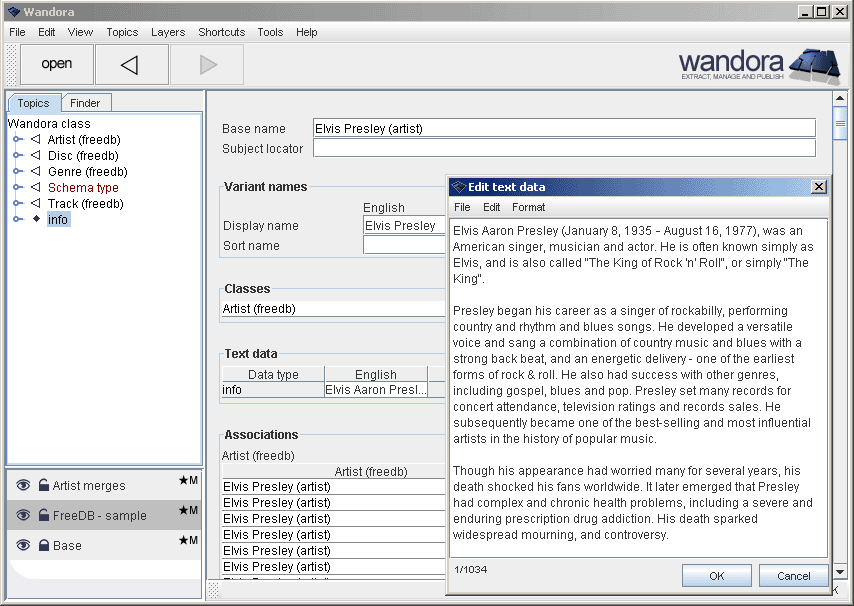Click the forward arrow navigation button
This screenshot has width=854, height=606.
click(x=207, y=65)
